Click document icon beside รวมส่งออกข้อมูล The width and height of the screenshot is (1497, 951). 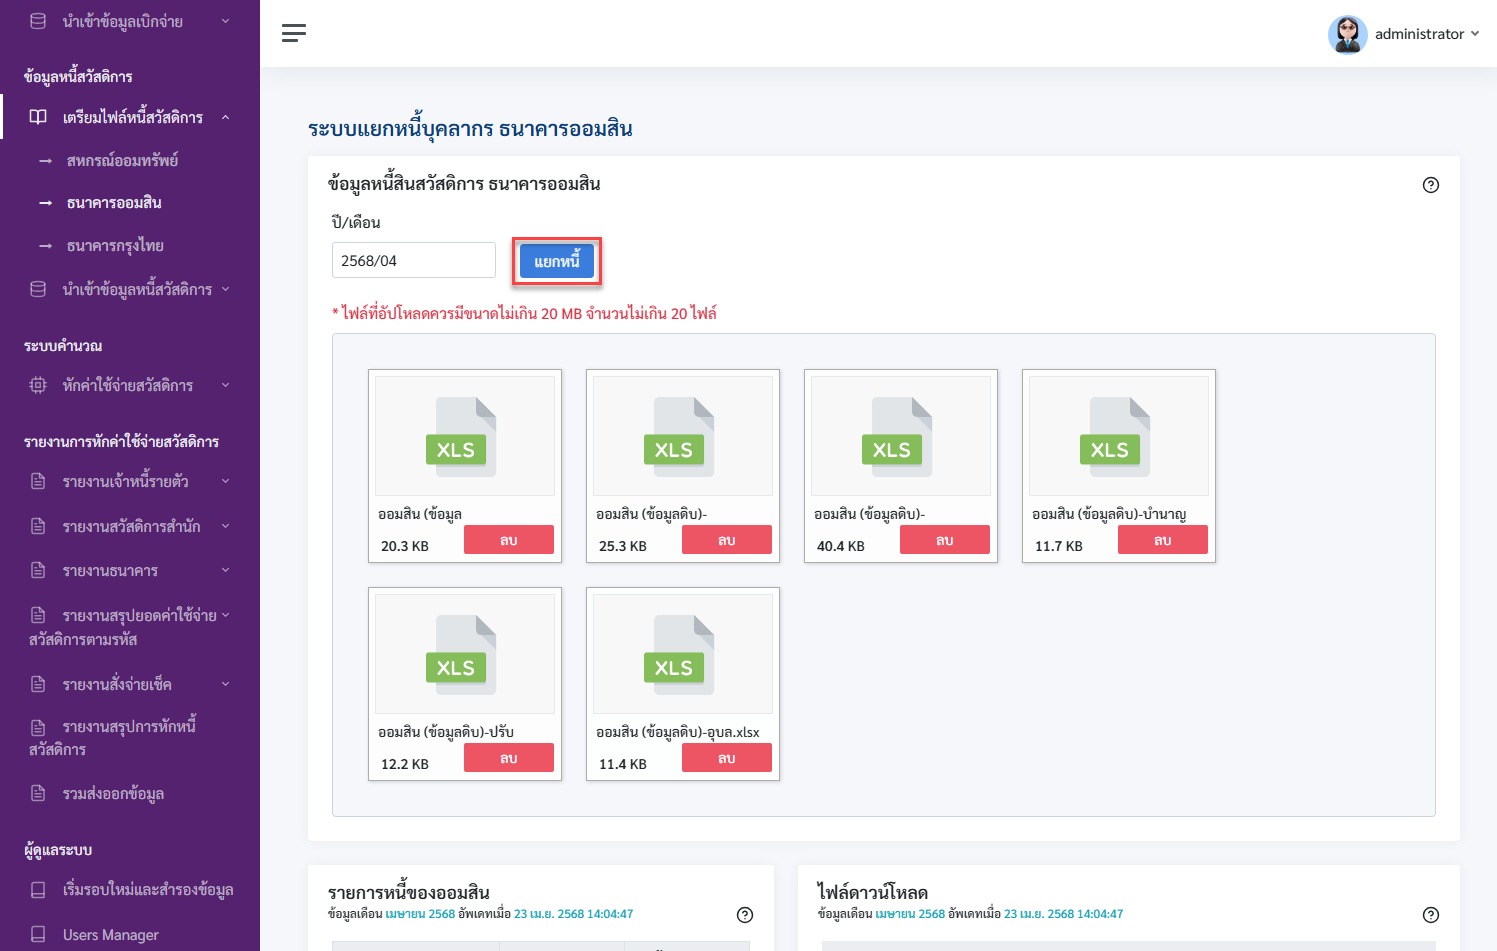[38, 793]
